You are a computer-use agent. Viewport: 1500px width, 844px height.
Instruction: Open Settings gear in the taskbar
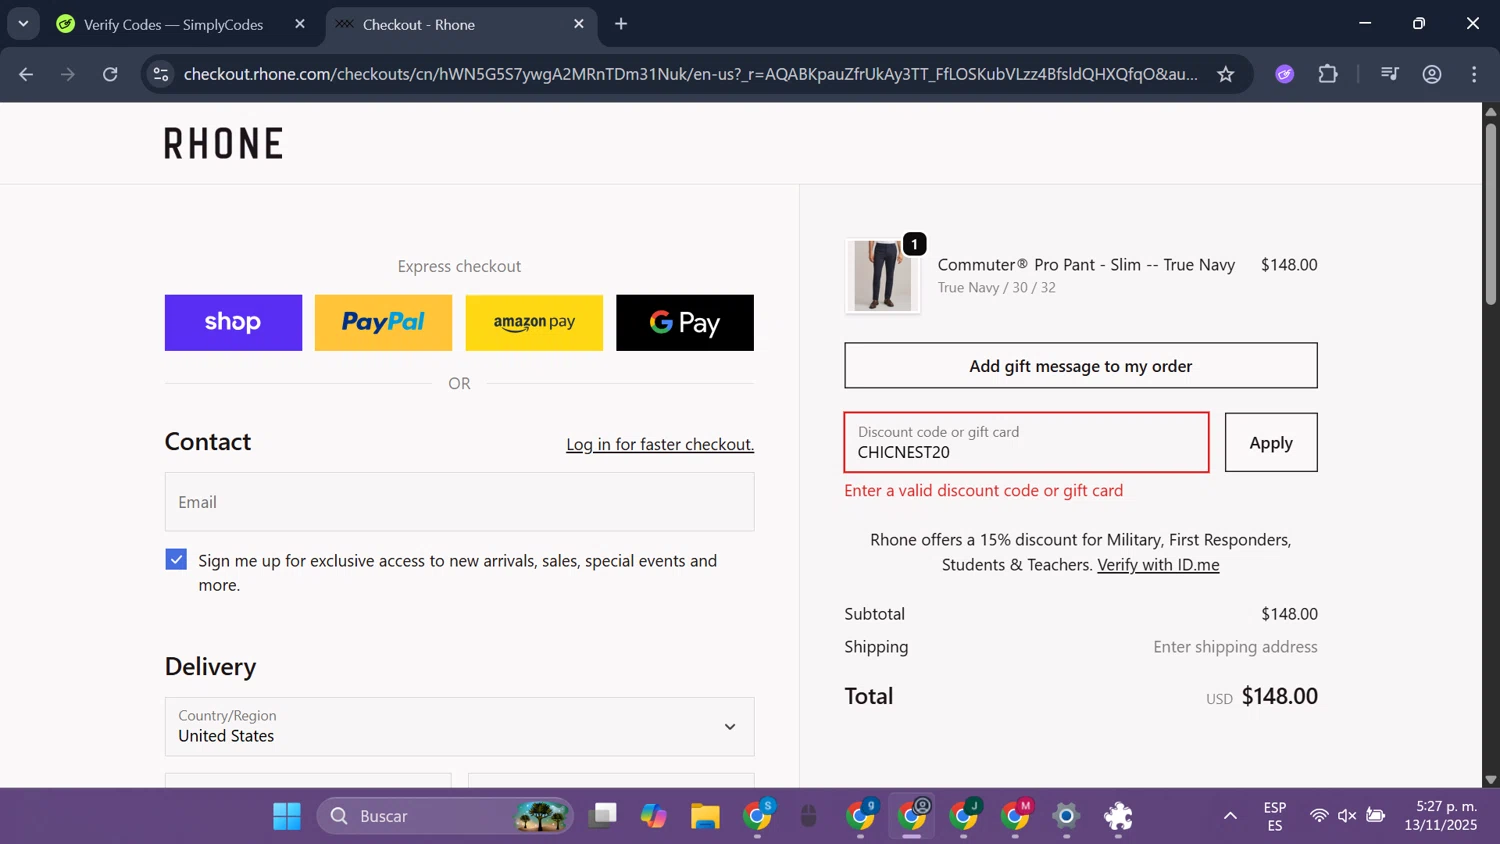1067,817
